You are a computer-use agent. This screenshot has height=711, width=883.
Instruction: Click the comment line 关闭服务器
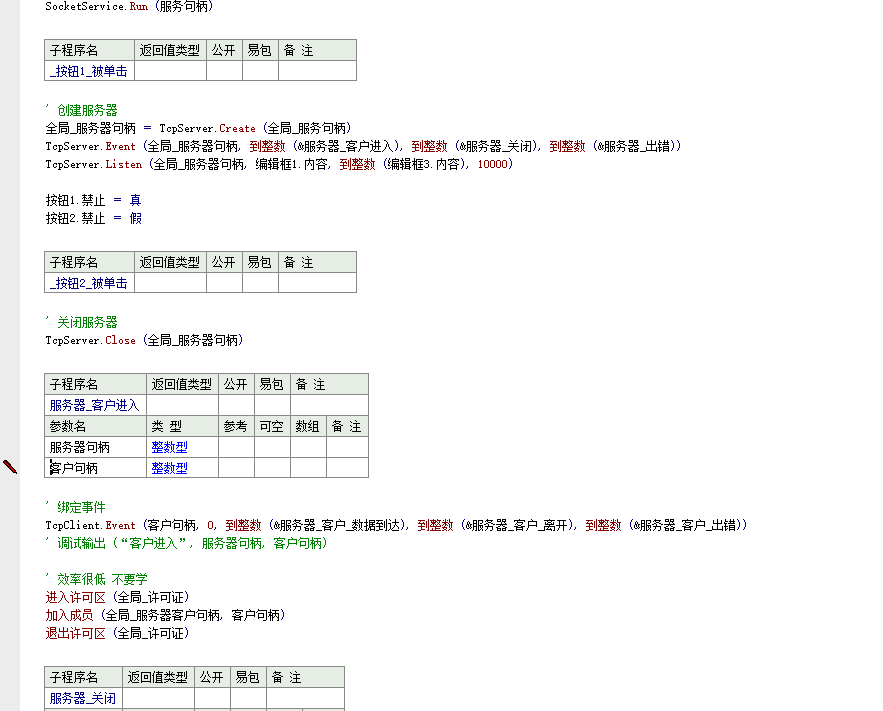coord(82,323)
